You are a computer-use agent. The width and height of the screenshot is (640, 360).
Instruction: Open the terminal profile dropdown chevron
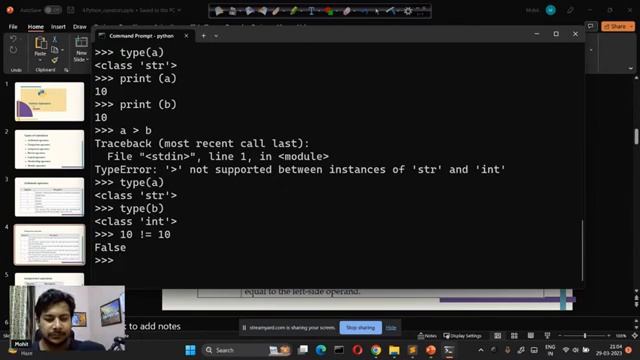(216, 36)
